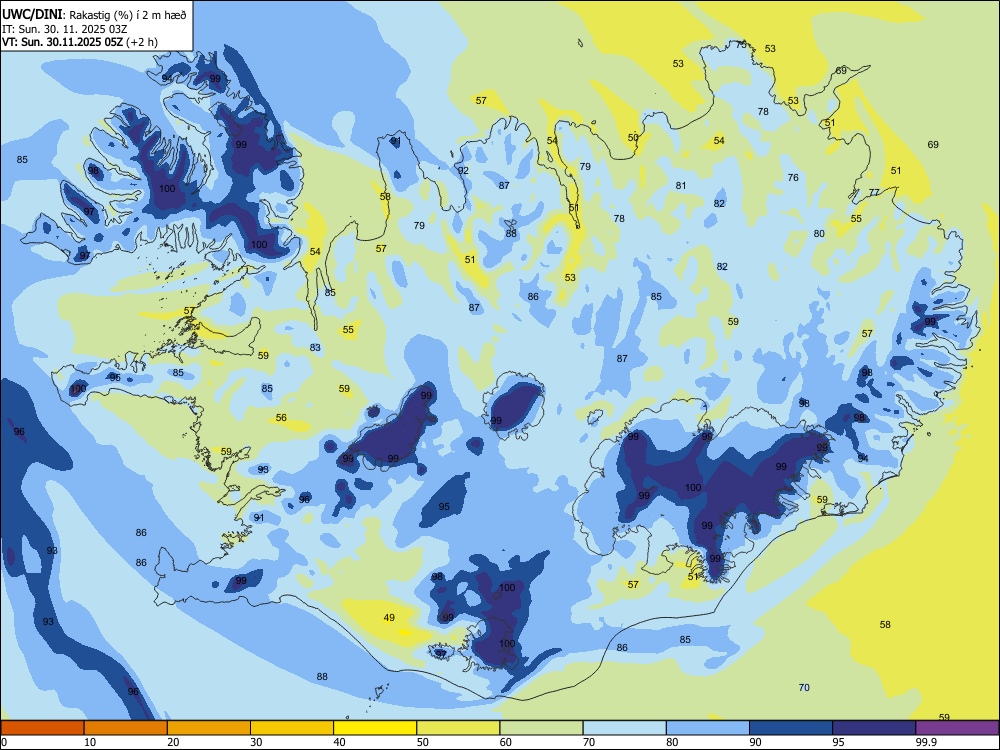Click the legend tick label "40"
This screenshot has width=1000, height=750.
point(339,742)
